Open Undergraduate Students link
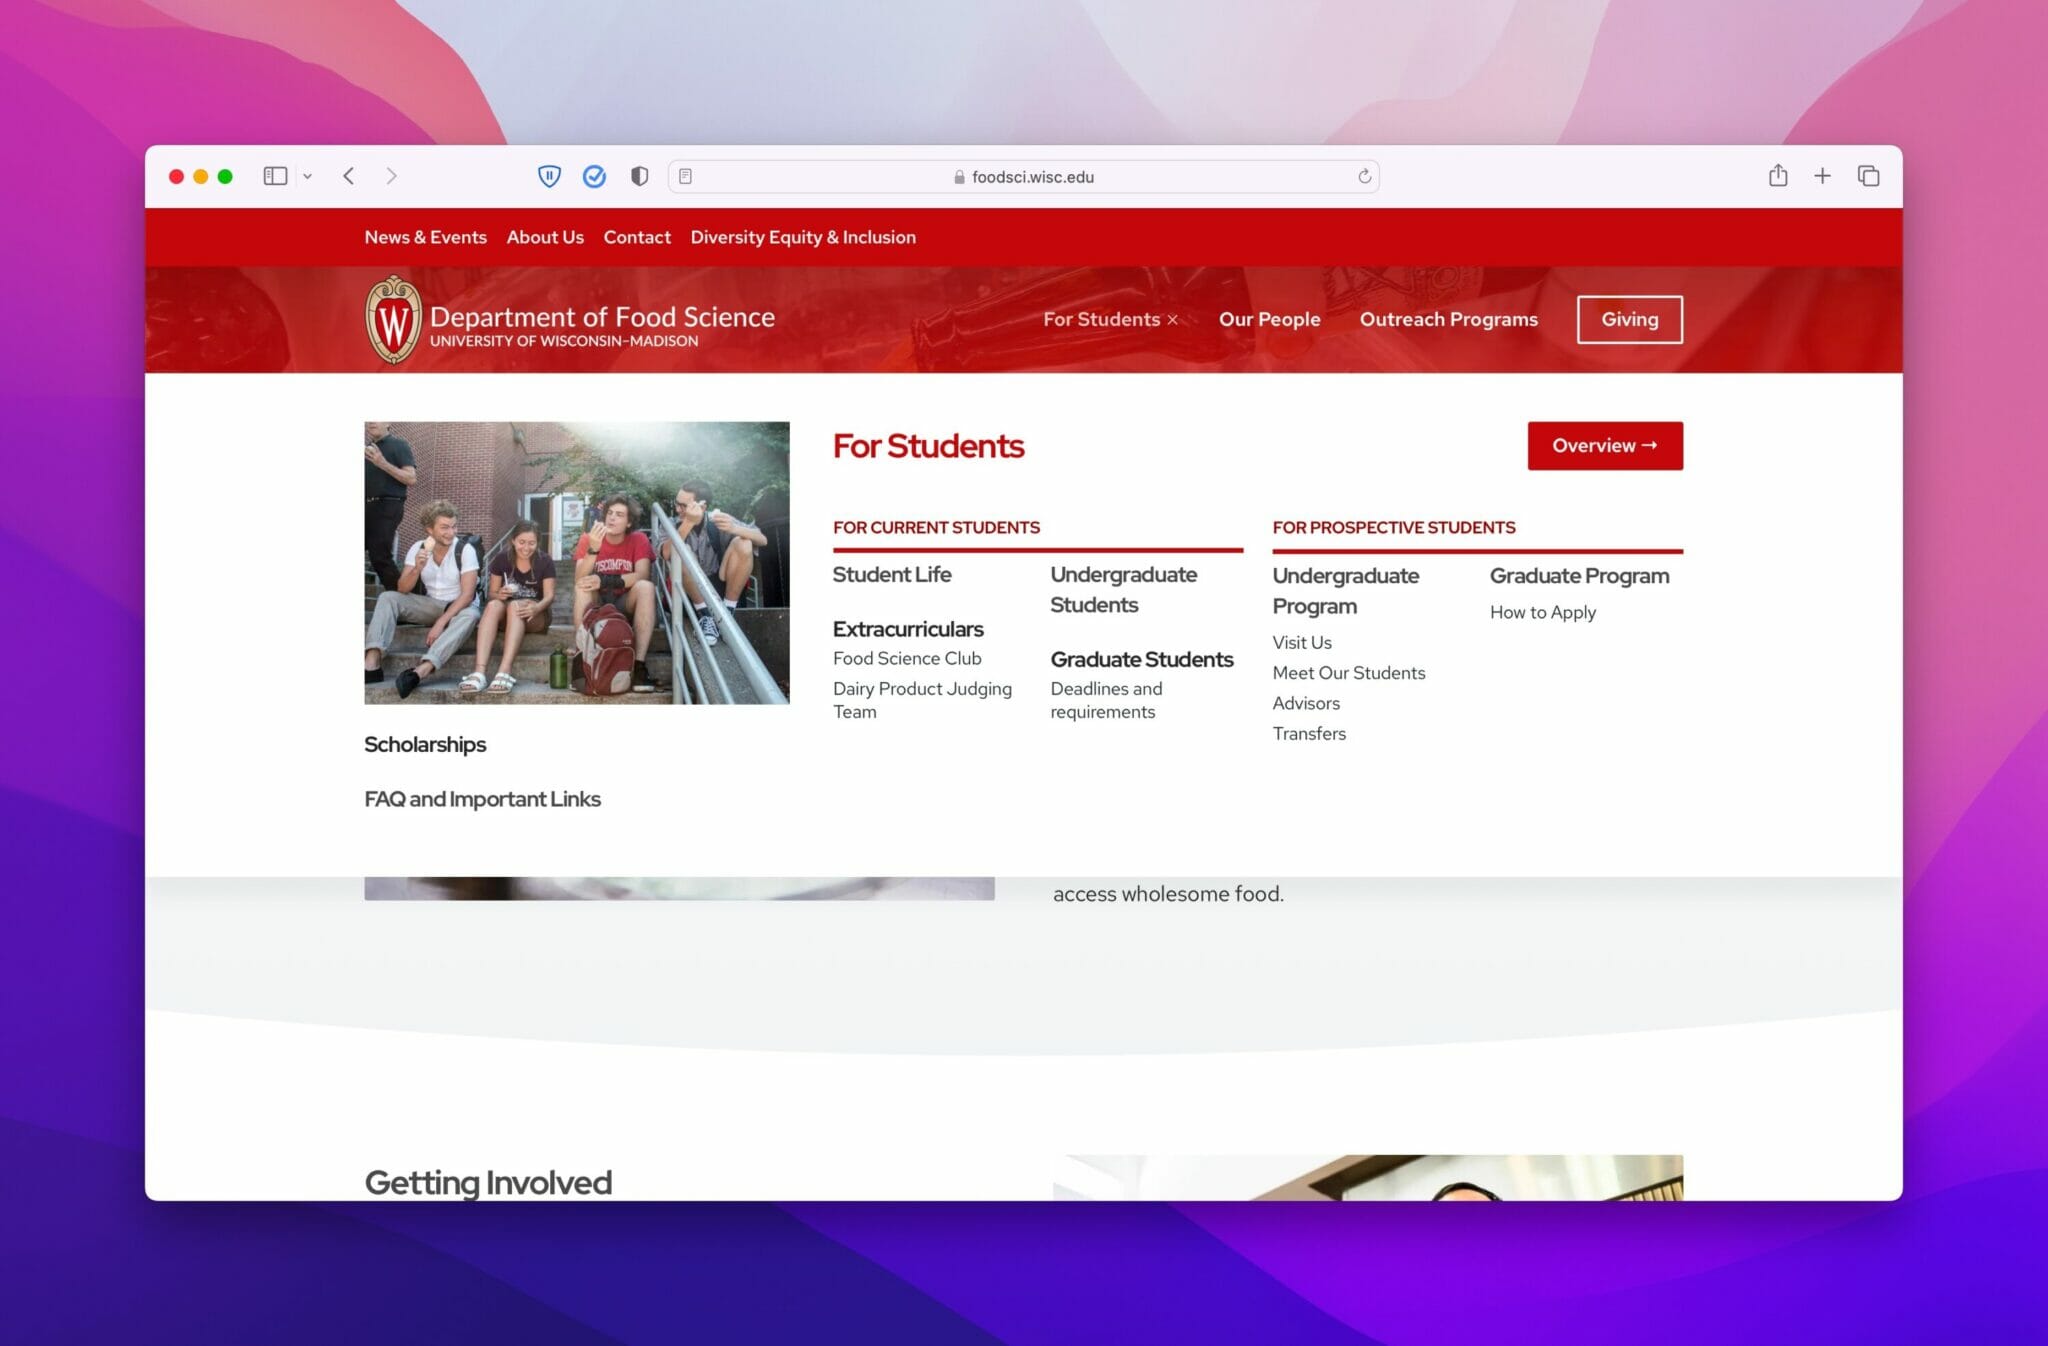Image resolution: width=2048 pixels, height=1346 pixels. click(x=1123, y=589)
